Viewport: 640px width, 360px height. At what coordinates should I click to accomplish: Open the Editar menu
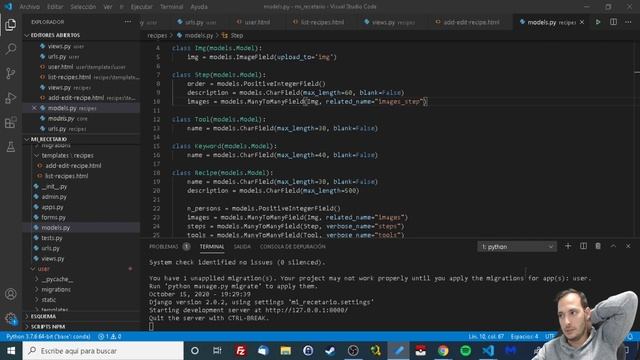click(55, 7)
